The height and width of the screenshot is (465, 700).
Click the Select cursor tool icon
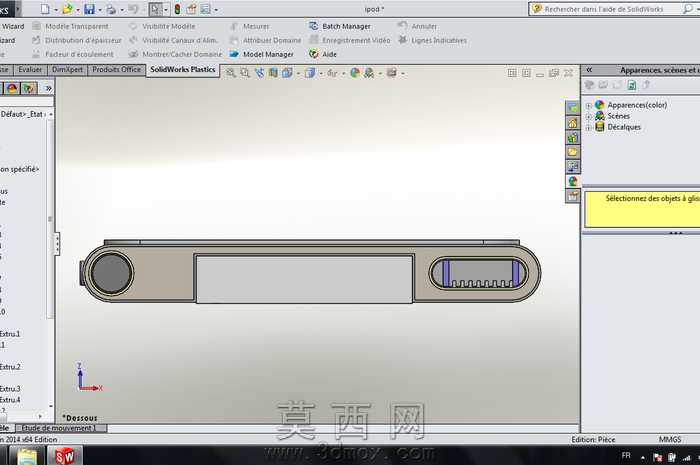[x=155, y=9]
